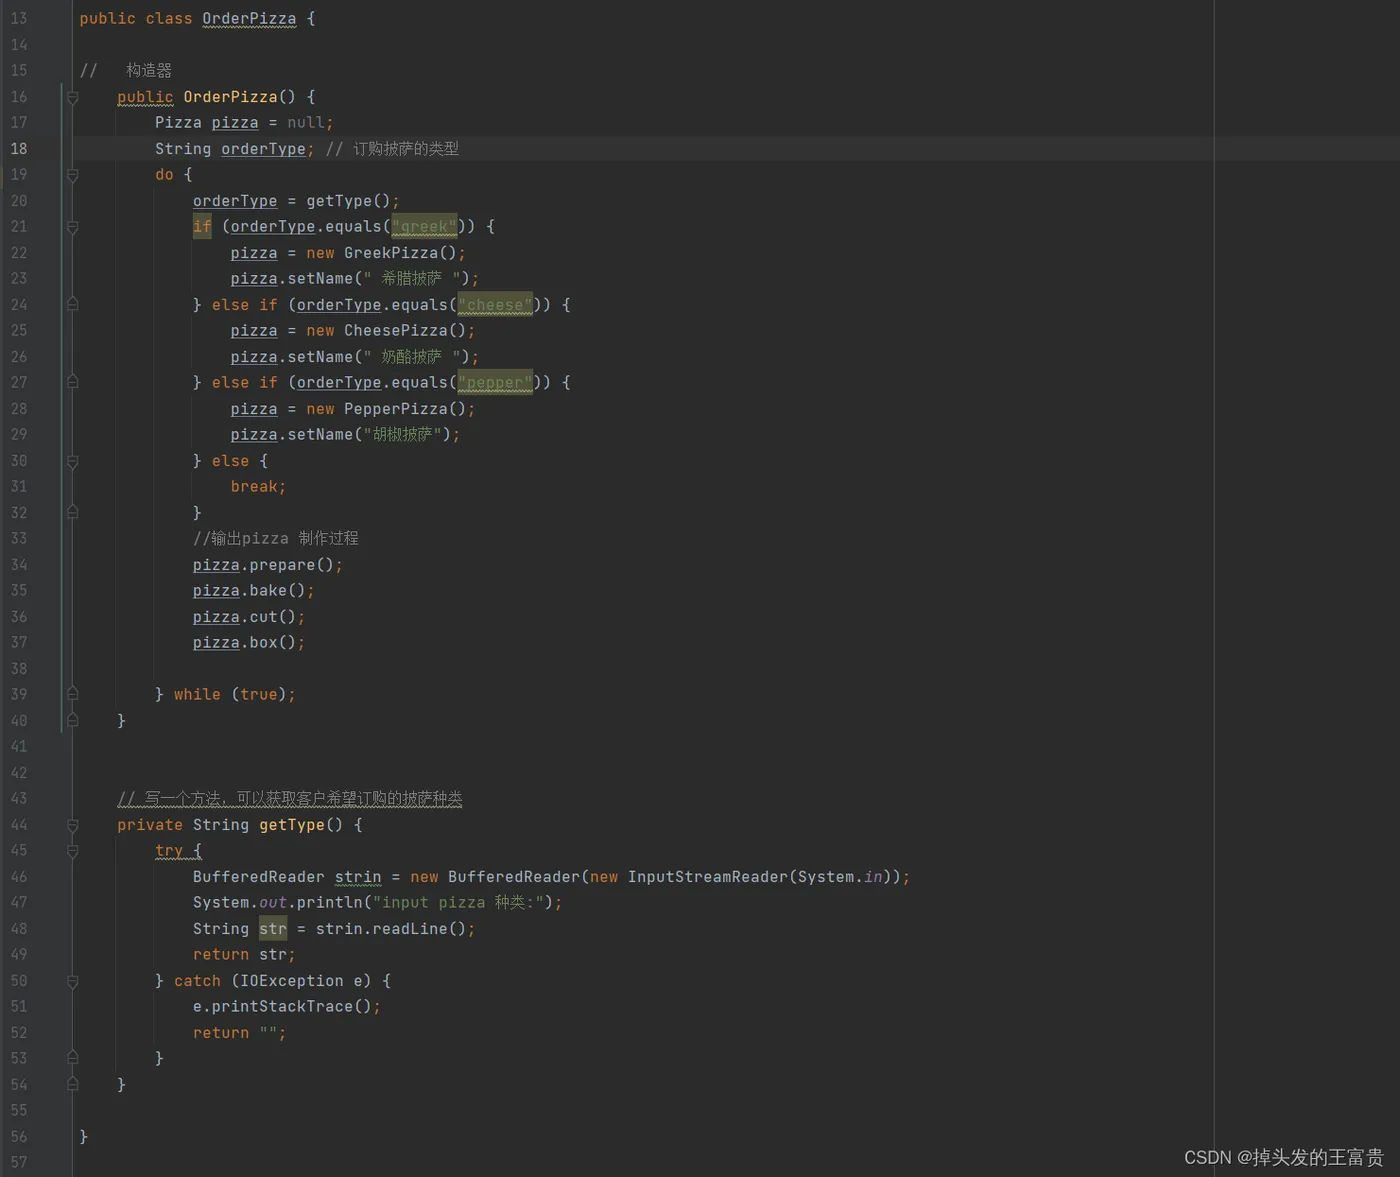Click pizza.prepare() on line 34
1400x1177 pixels.
[263, 565]
